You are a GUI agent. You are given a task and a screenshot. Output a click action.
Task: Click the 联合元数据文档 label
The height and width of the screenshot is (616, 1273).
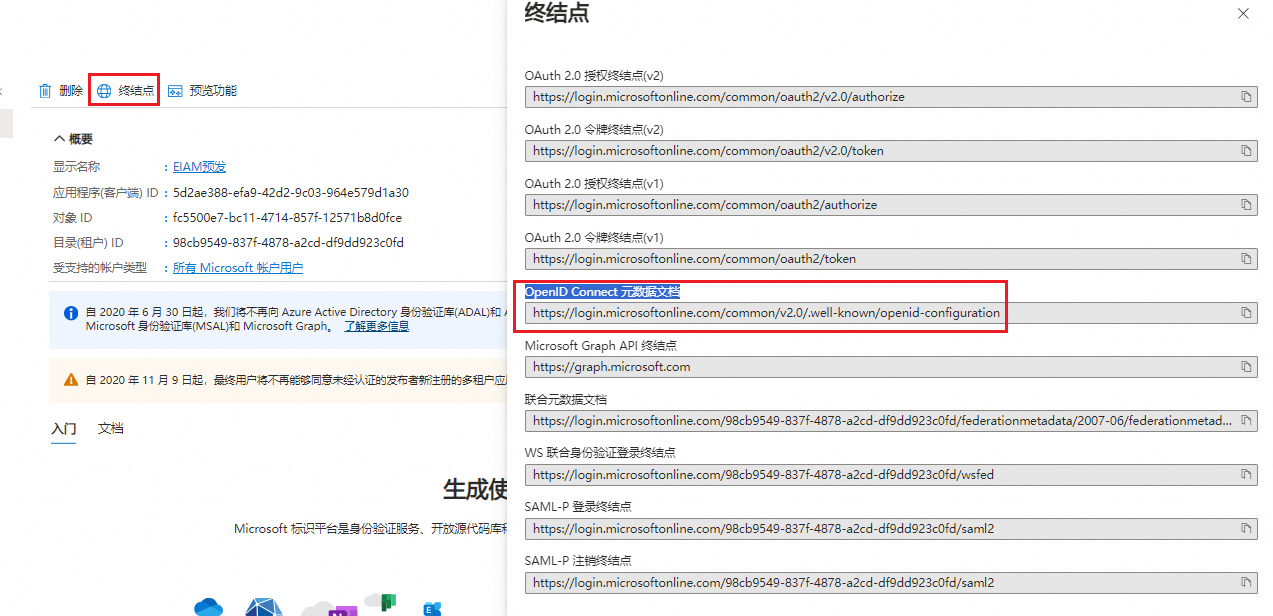(566, 400)
